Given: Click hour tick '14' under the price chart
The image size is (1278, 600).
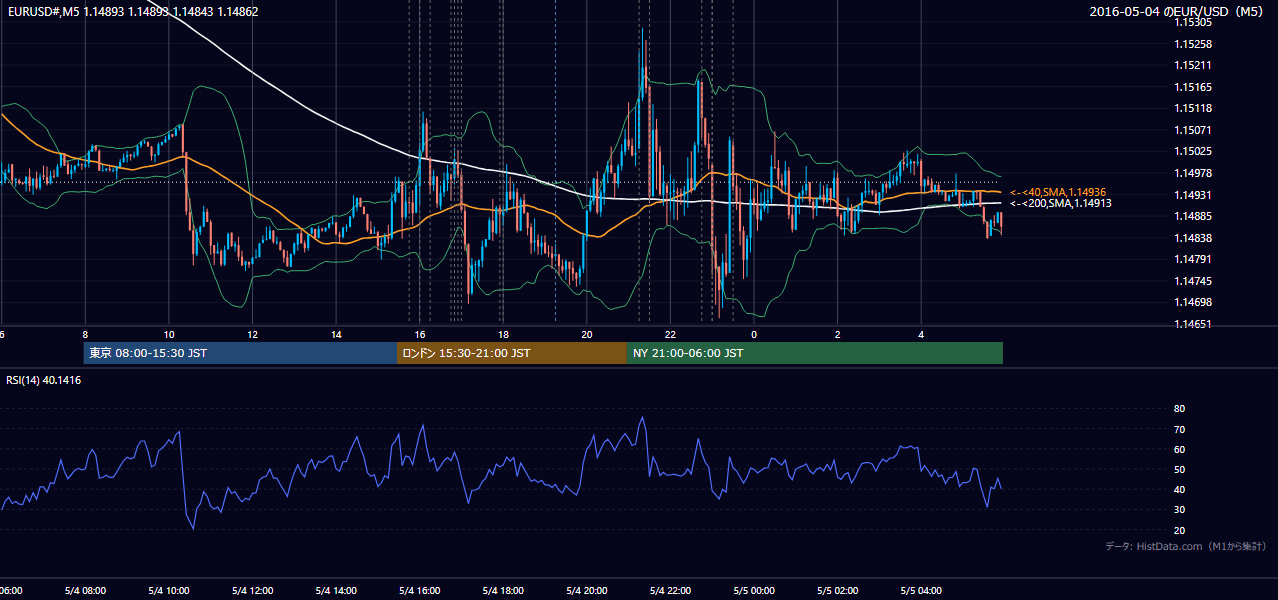Looking at the screenshot, I should [337, 334].
